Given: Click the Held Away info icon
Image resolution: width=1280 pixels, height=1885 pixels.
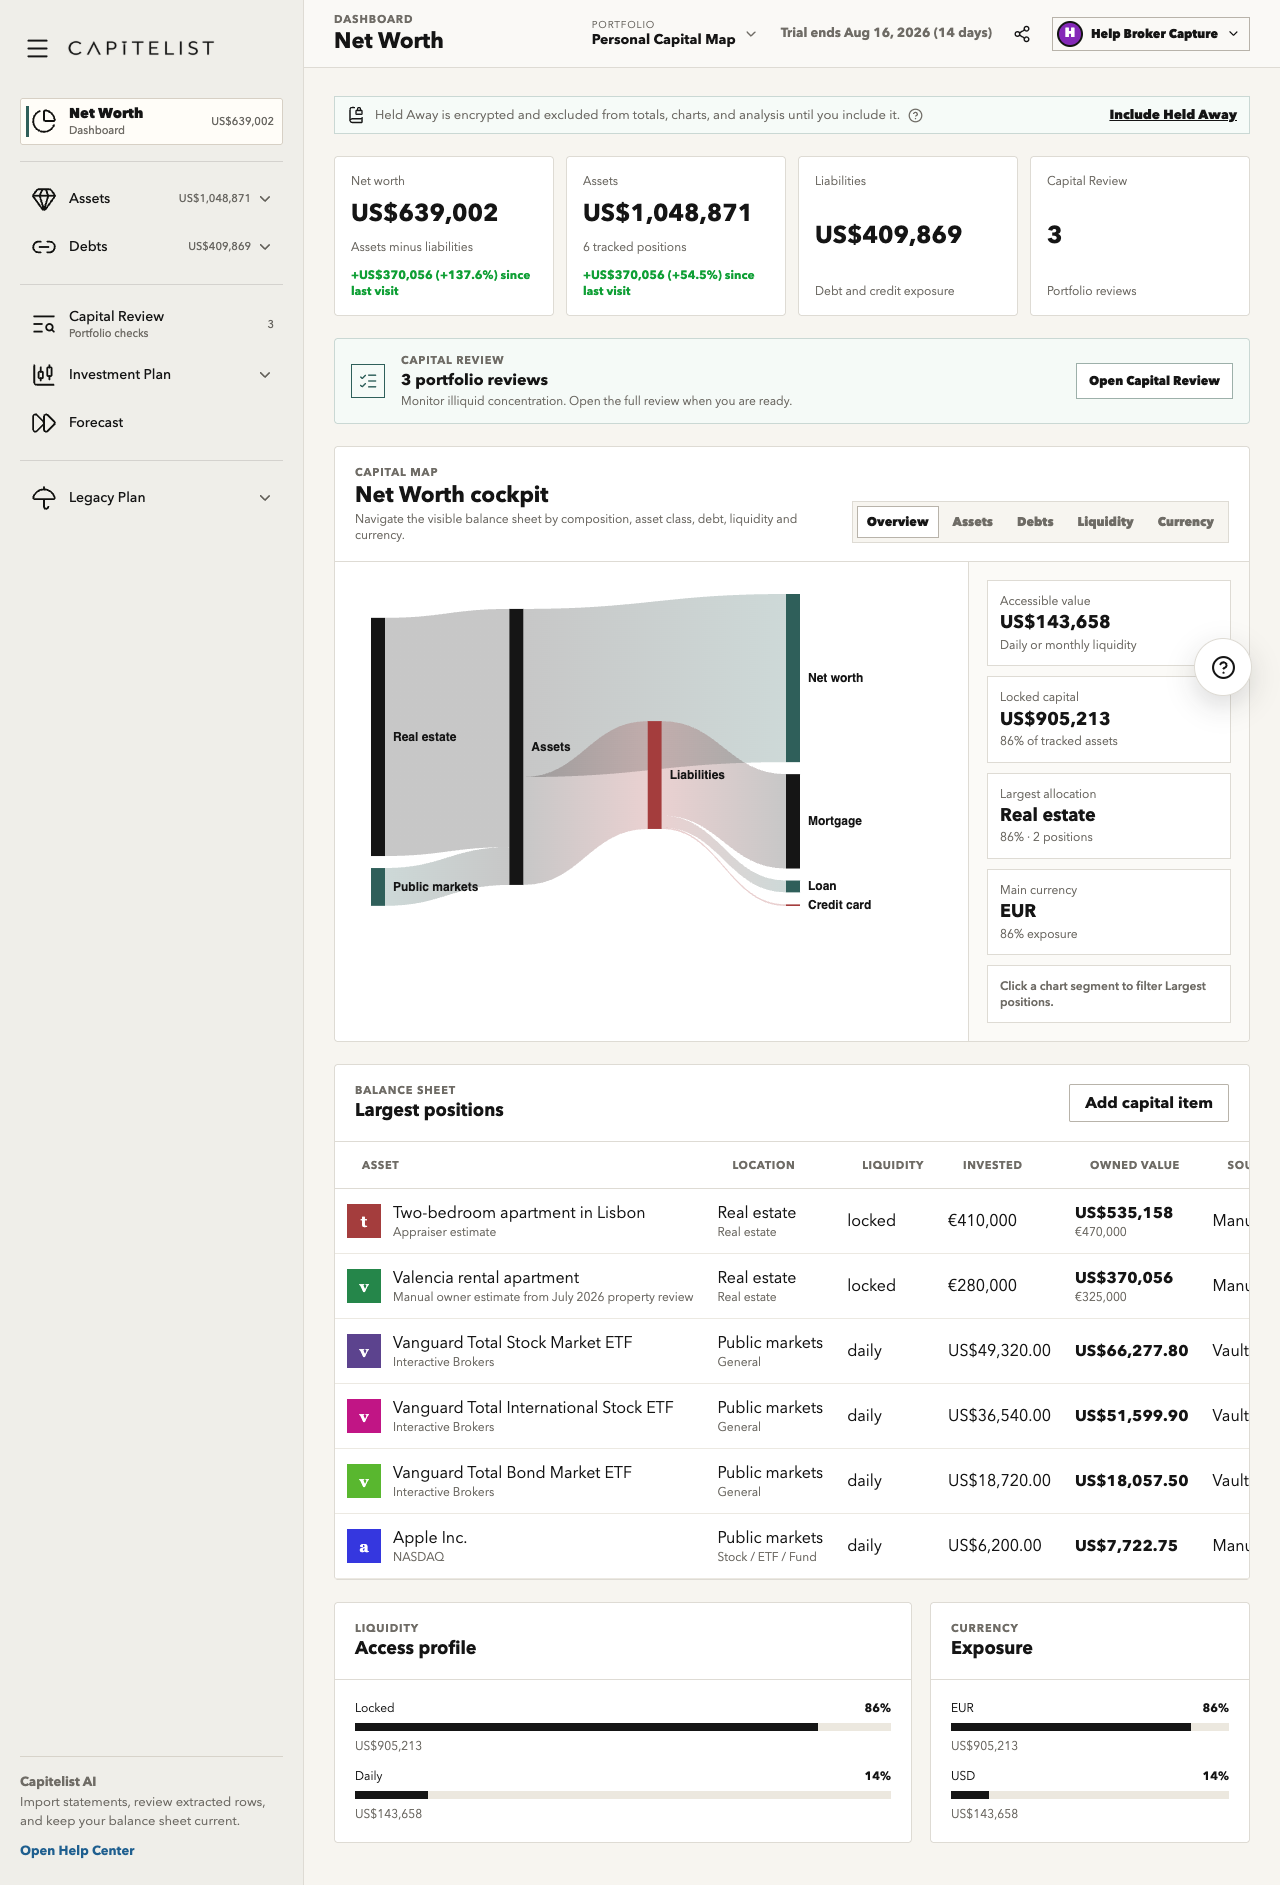Looking at the screenshot, I should coord(916,115).
